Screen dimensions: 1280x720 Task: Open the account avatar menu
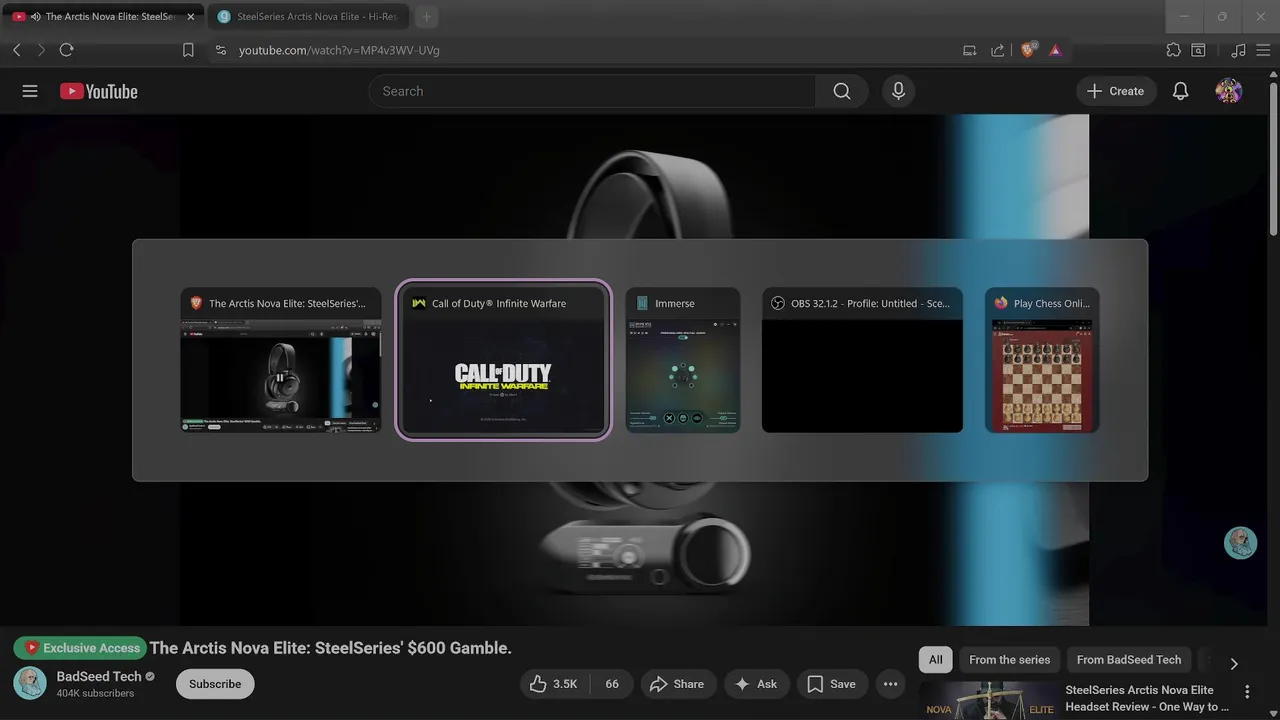1228,91
